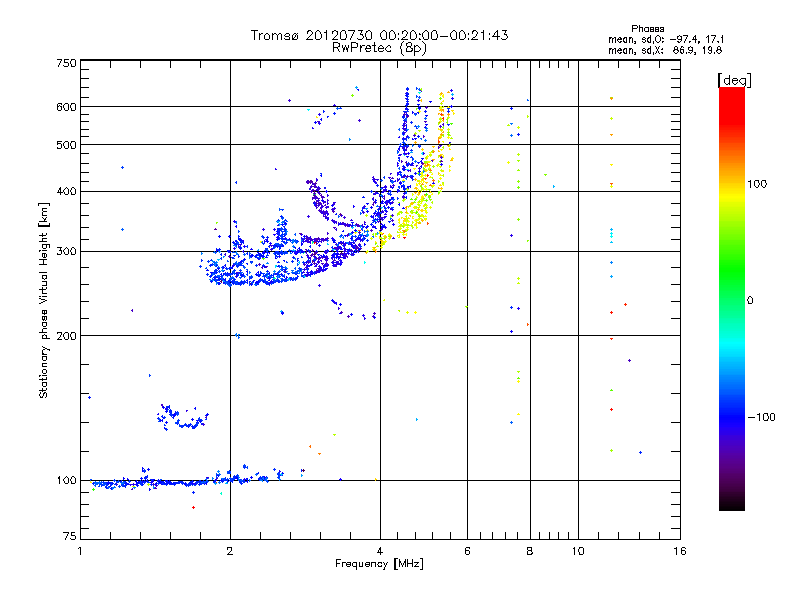Click the colorbar label '0'
This screenshot has height=600, width=800.
point(750,301)
